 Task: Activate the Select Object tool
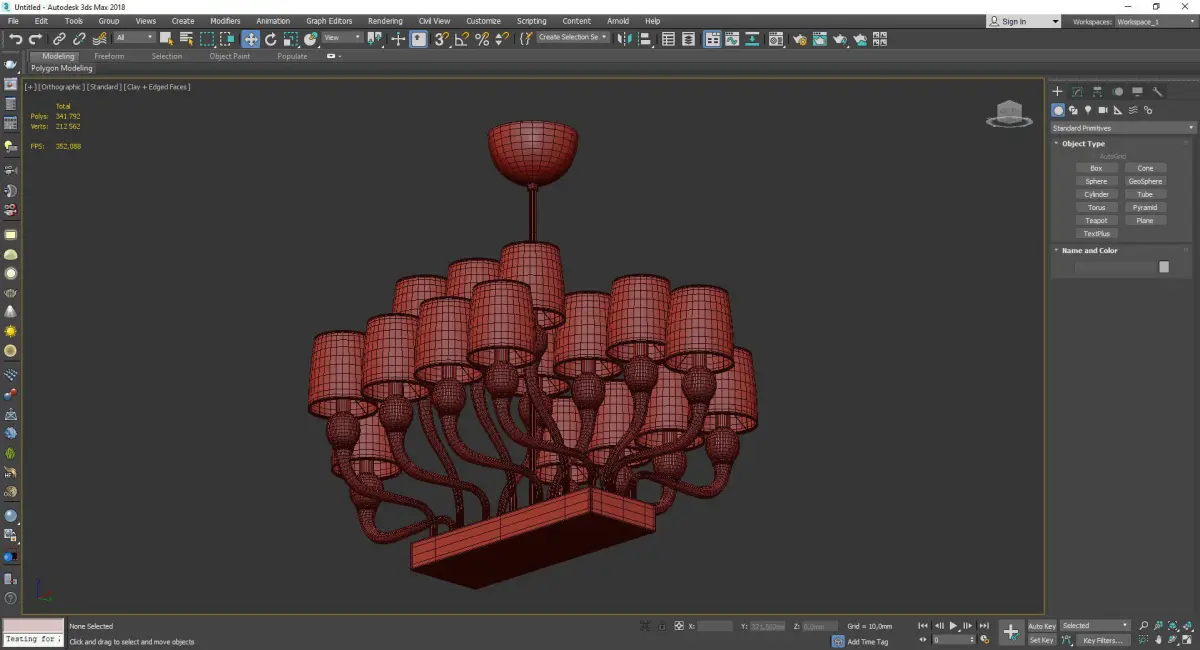pyautogui.click(x=166, y=39)
